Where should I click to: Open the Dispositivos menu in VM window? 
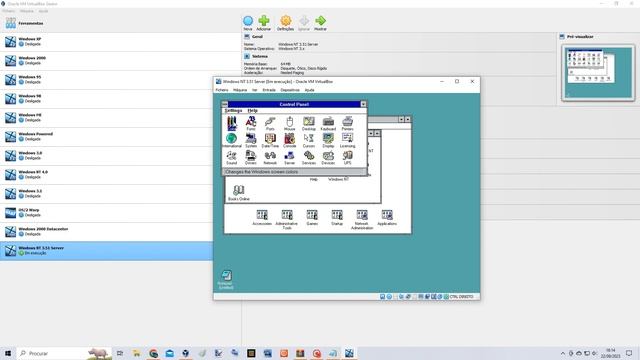pyautogui.click(x=290, y=90)
